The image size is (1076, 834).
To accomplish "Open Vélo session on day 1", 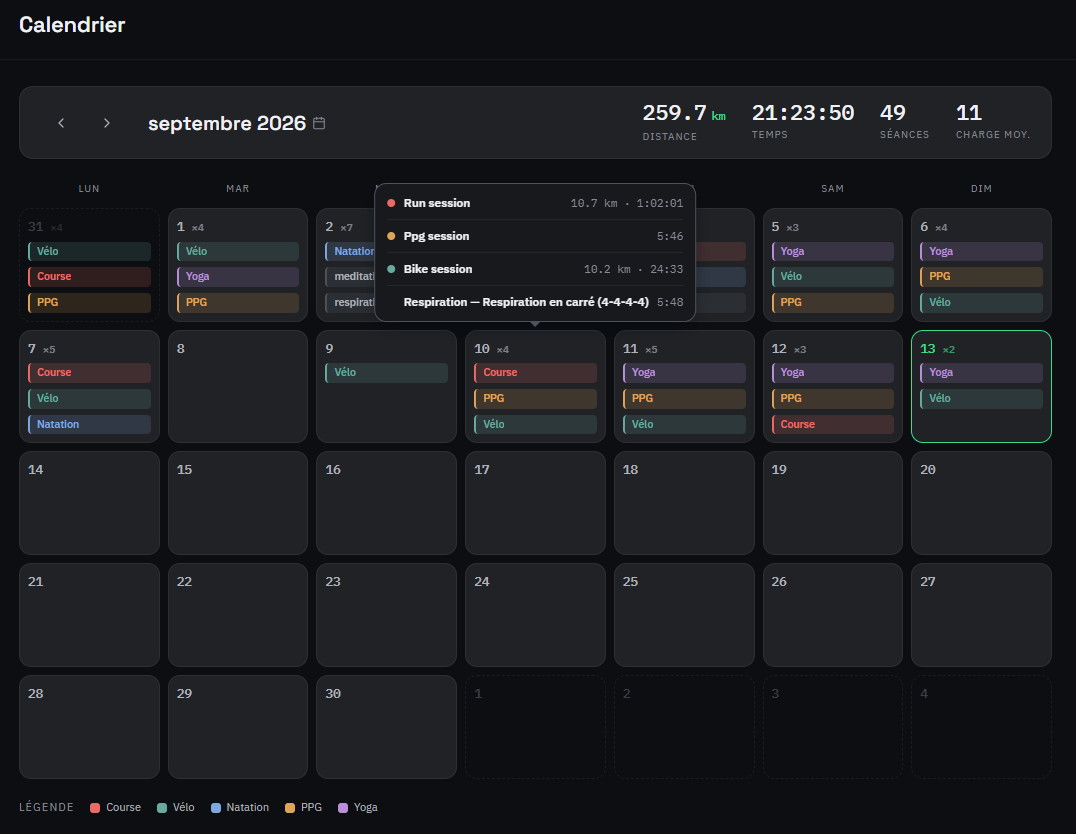I will click(x=237, y=251).
